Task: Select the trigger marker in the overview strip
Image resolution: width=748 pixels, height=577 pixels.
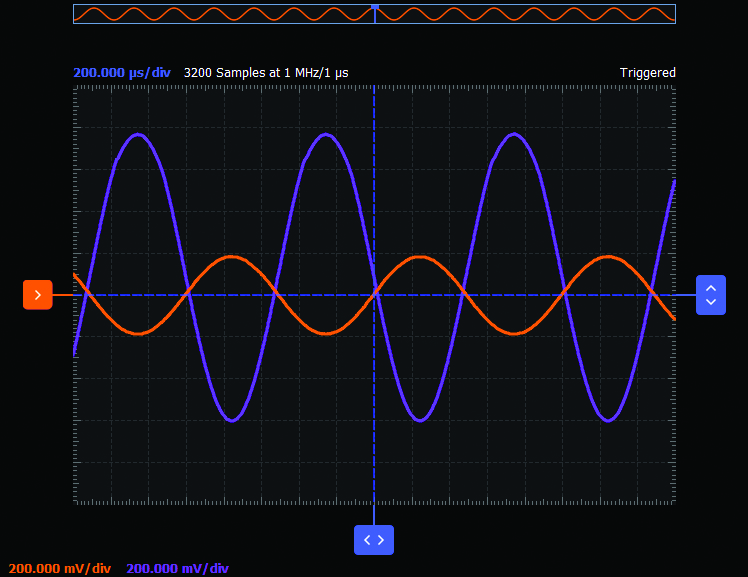Action: click(375, 7)
